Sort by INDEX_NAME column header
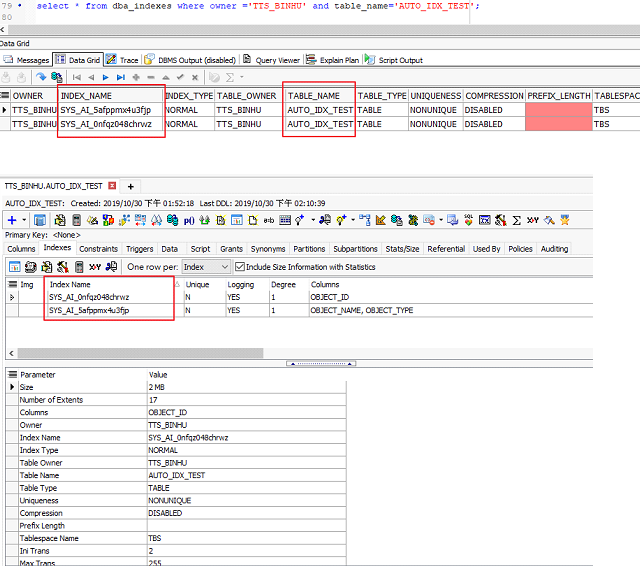Viewport: 640px width, 566px height. [111, 96]
